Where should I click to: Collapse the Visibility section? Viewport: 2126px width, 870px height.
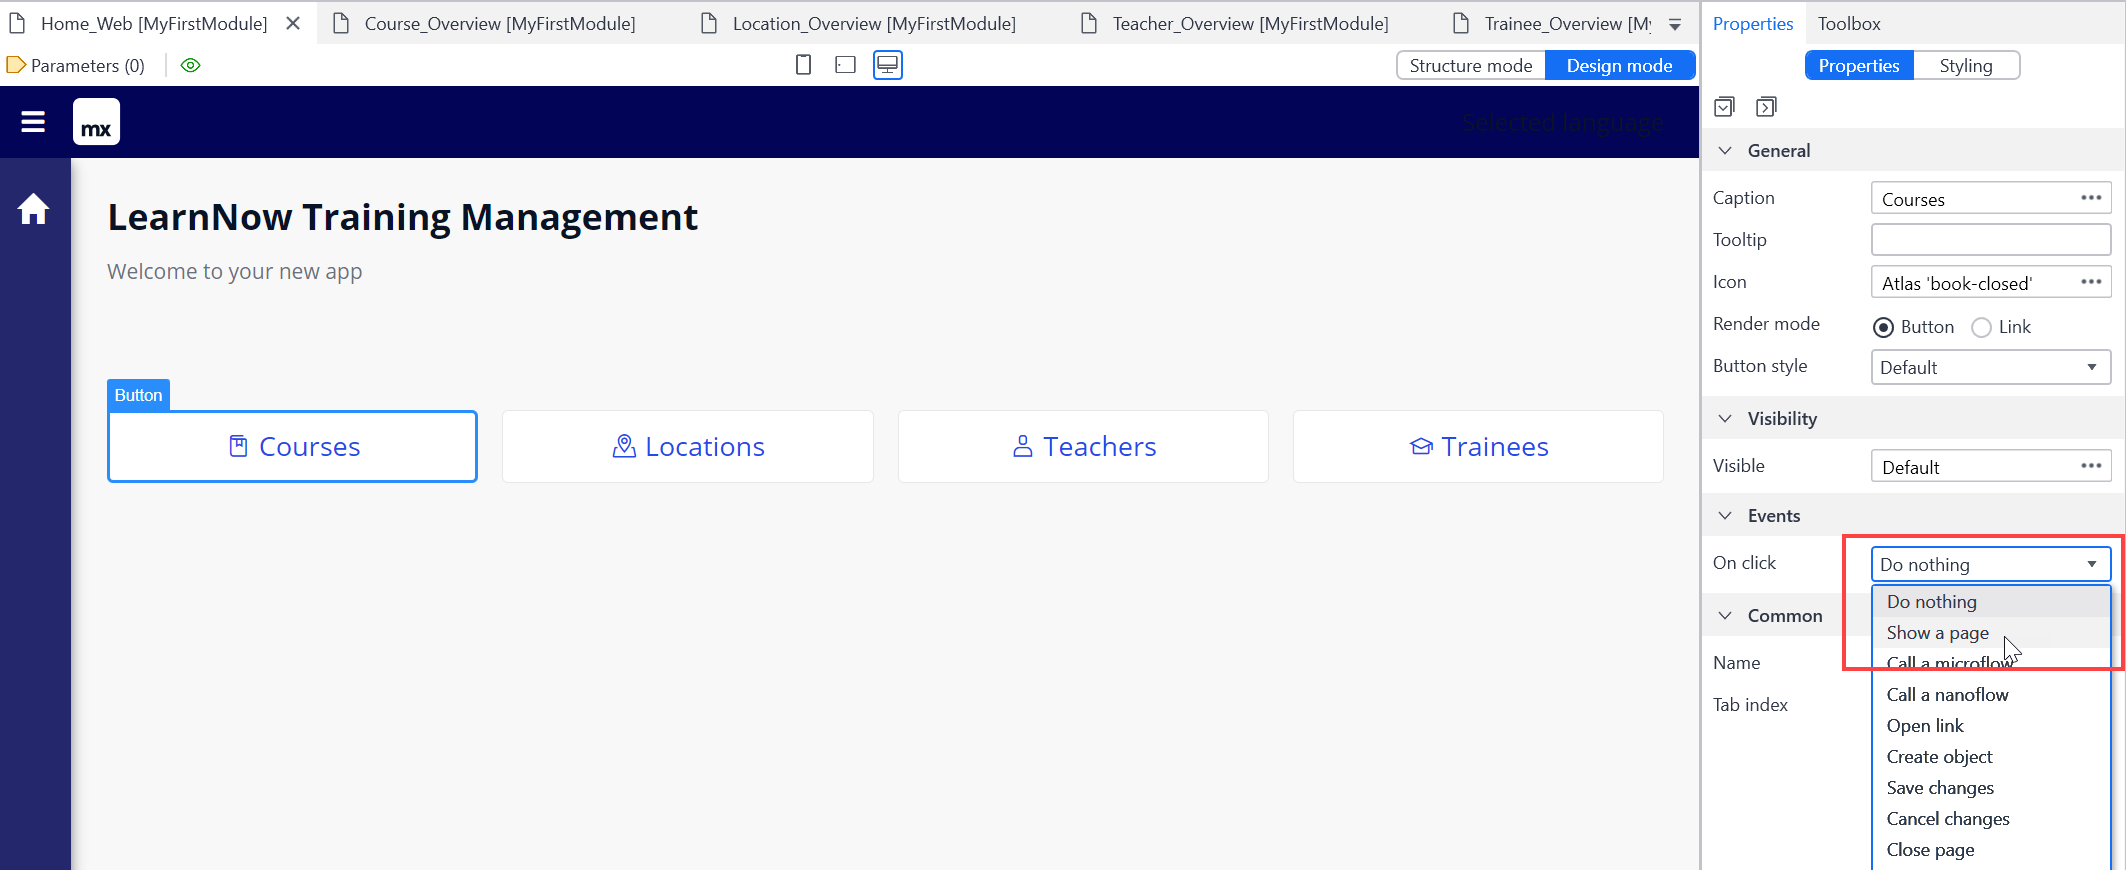[x=1725, y=419]
